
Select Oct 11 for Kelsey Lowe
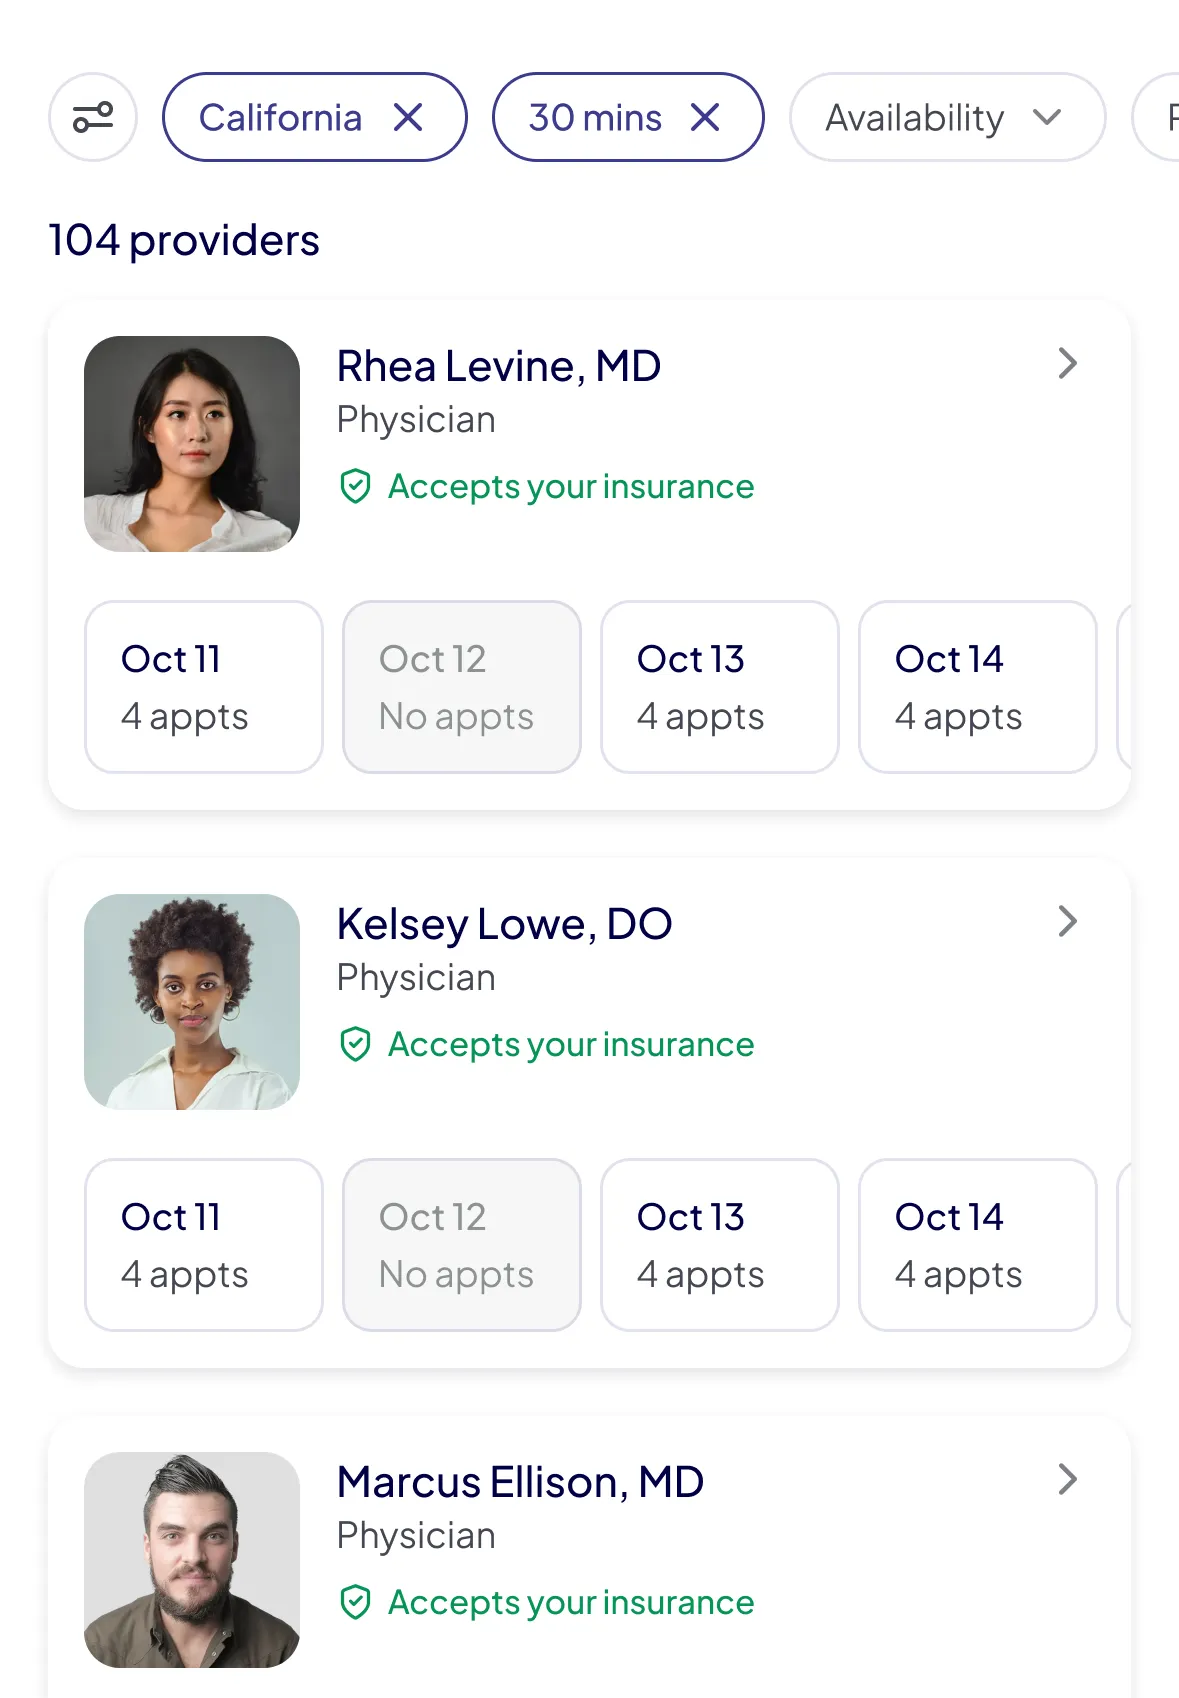204,1245
